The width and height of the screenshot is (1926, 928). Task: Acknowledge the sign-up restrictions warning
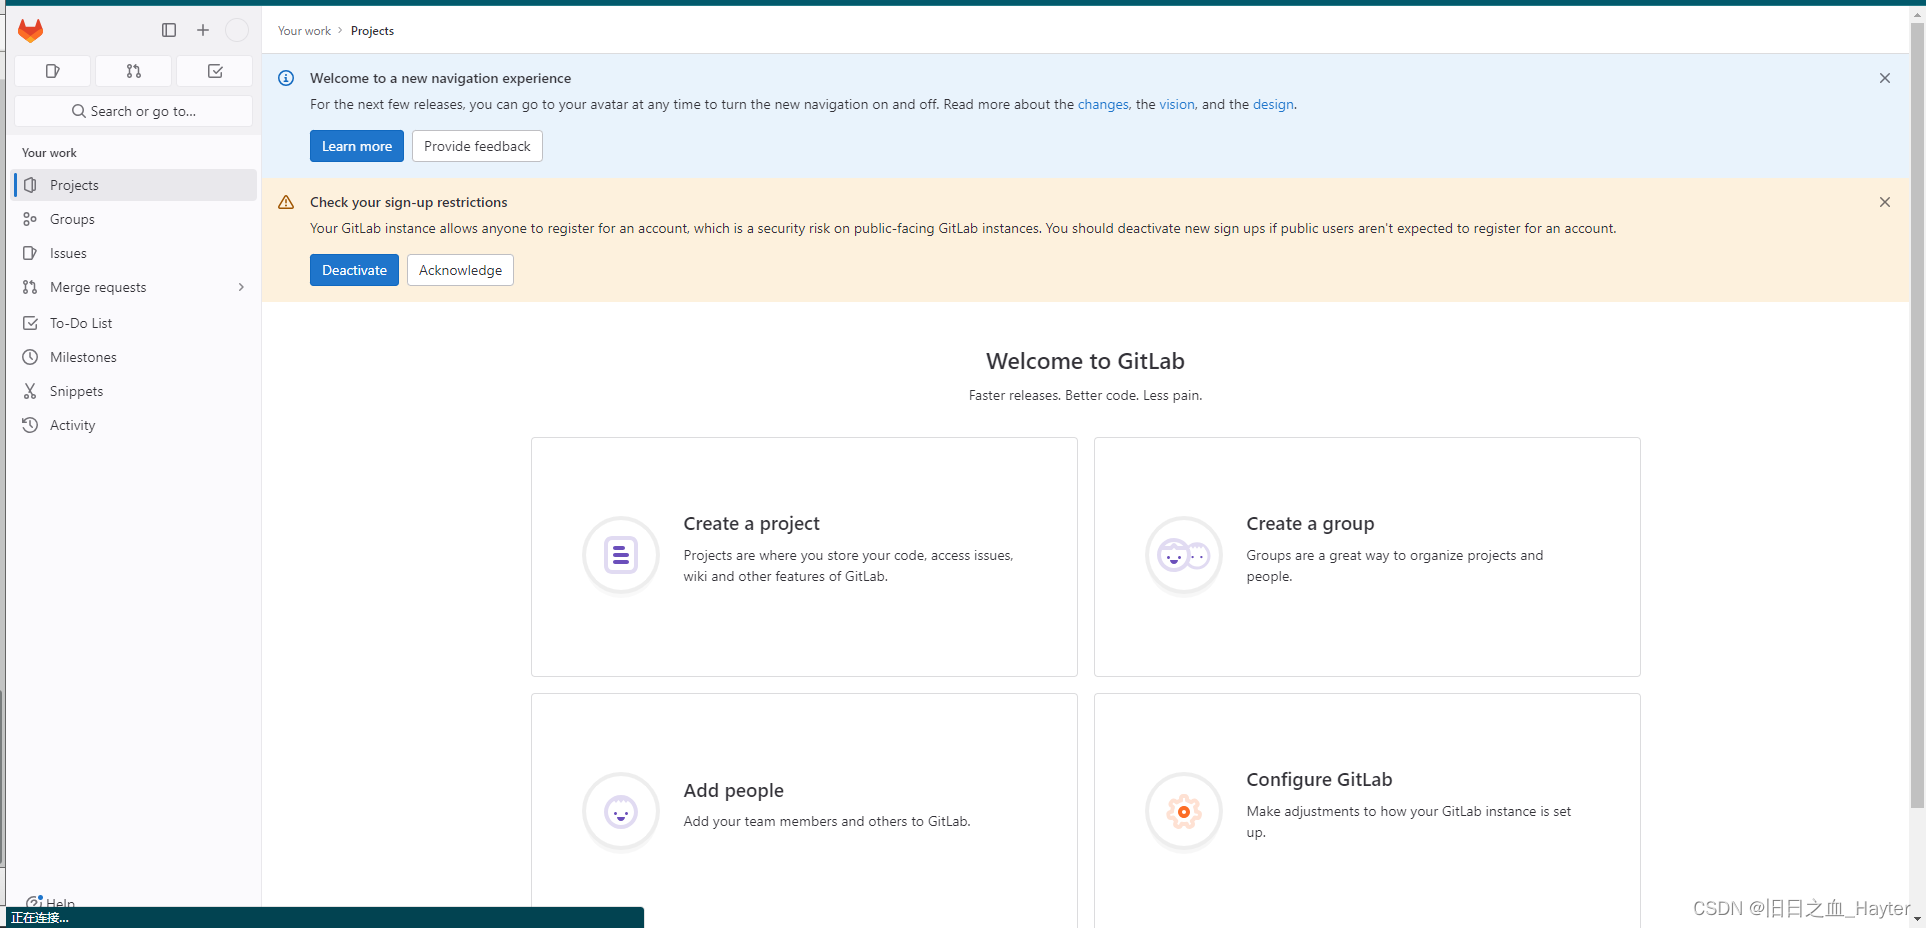tap(459, 270)
